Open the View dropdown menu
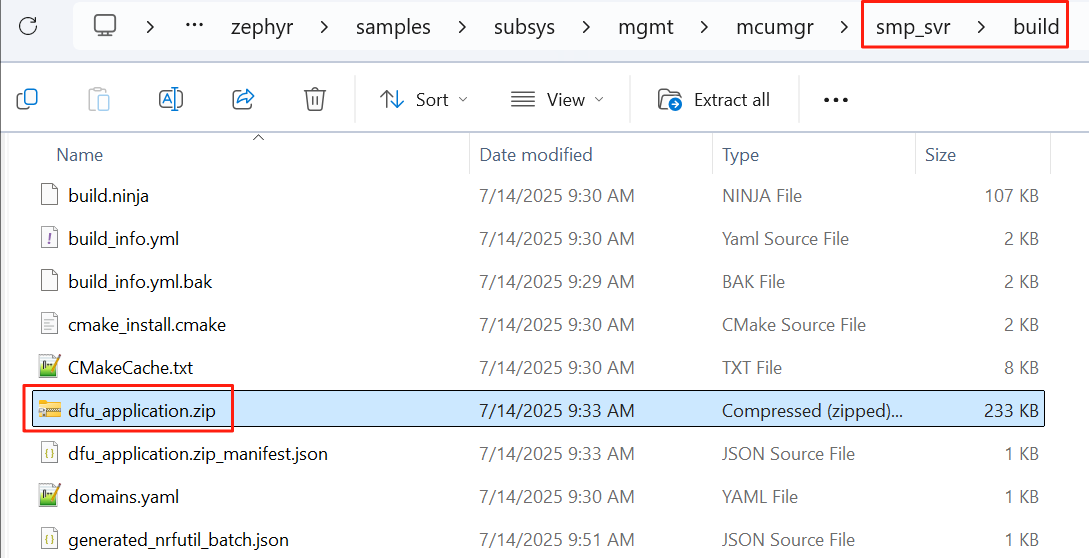 (557, 99)
